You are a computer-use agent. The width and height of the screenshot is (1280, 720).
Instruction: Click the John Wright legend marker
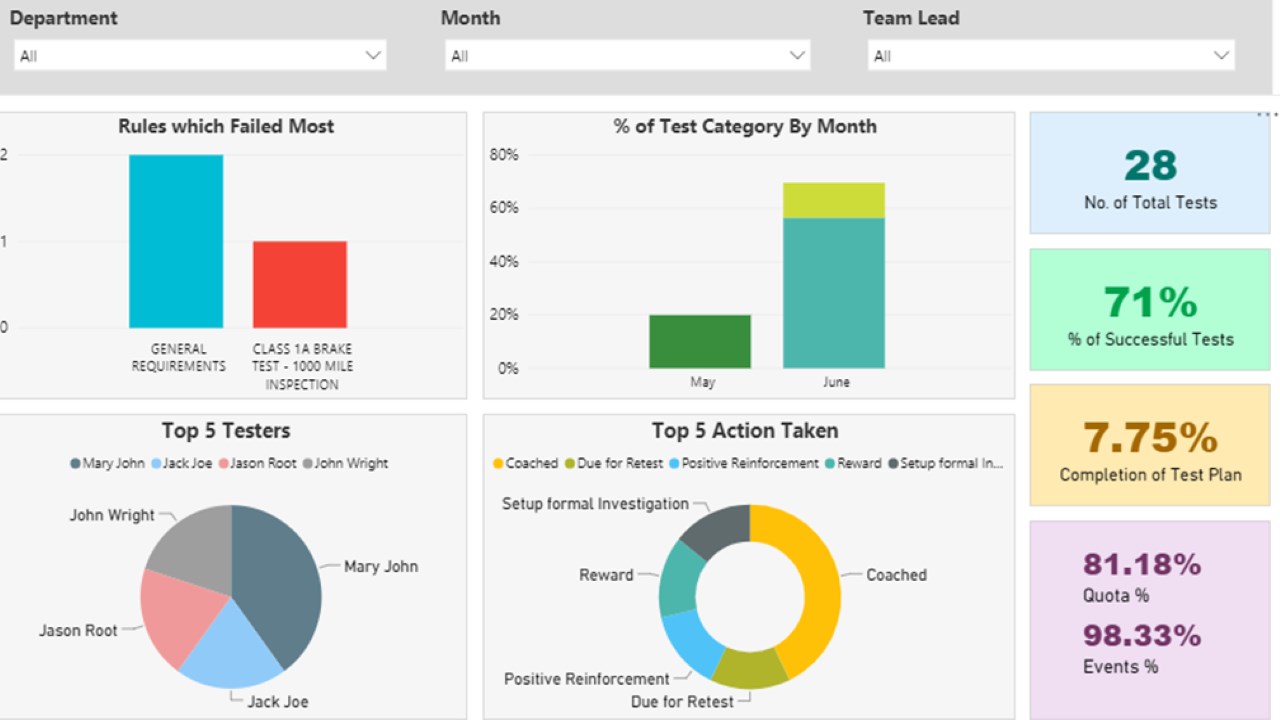coord(308,463)
